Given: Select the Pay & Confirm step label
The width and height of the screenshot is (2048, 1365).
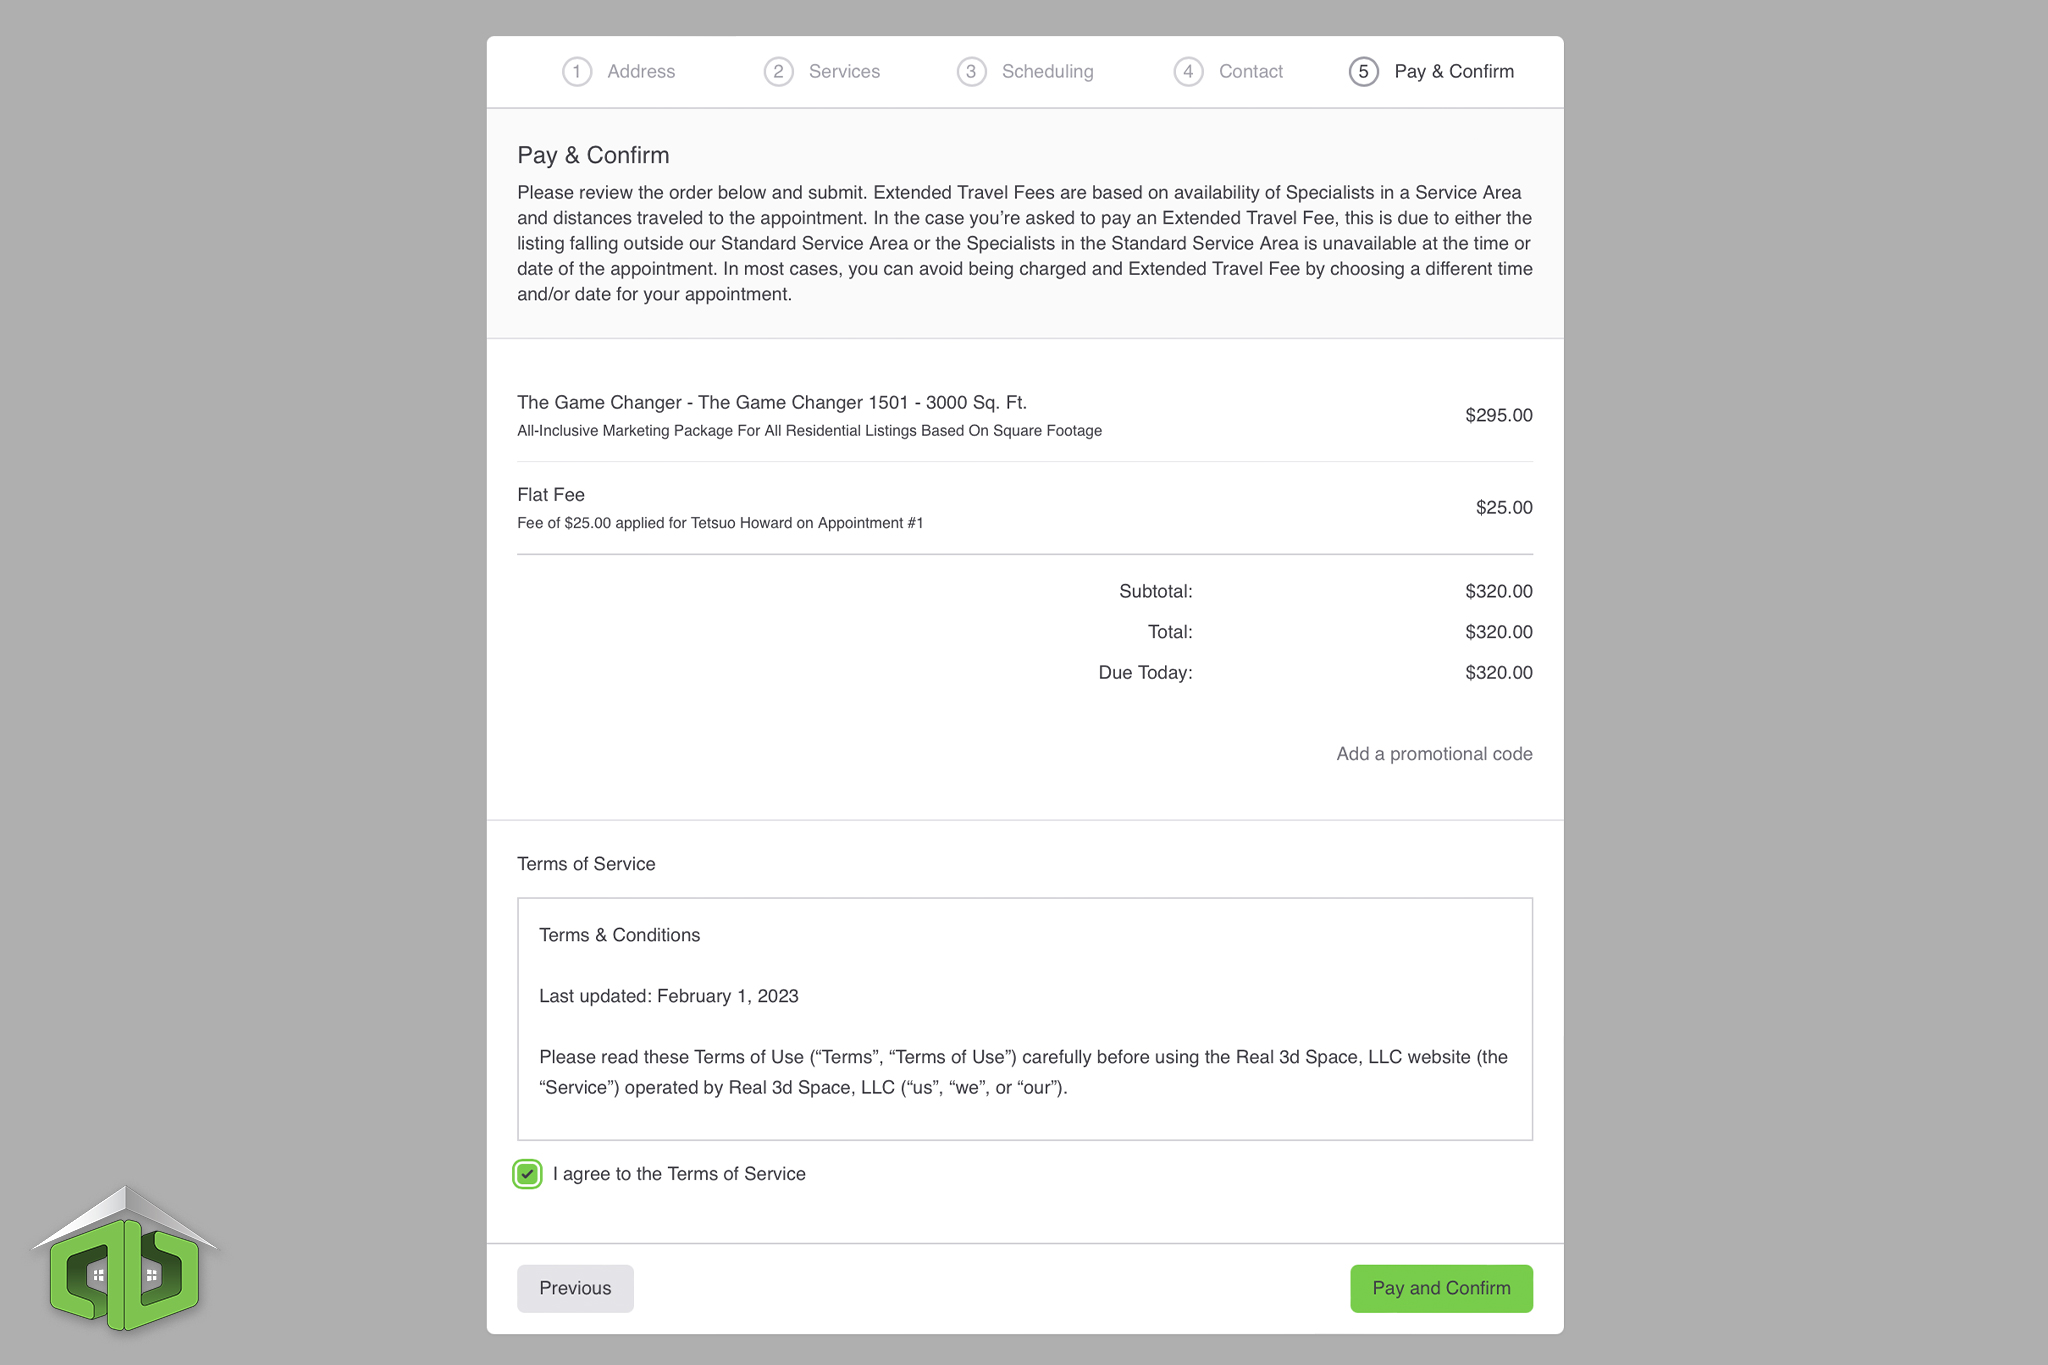Looking at the screenshot, I should 1454,72.
